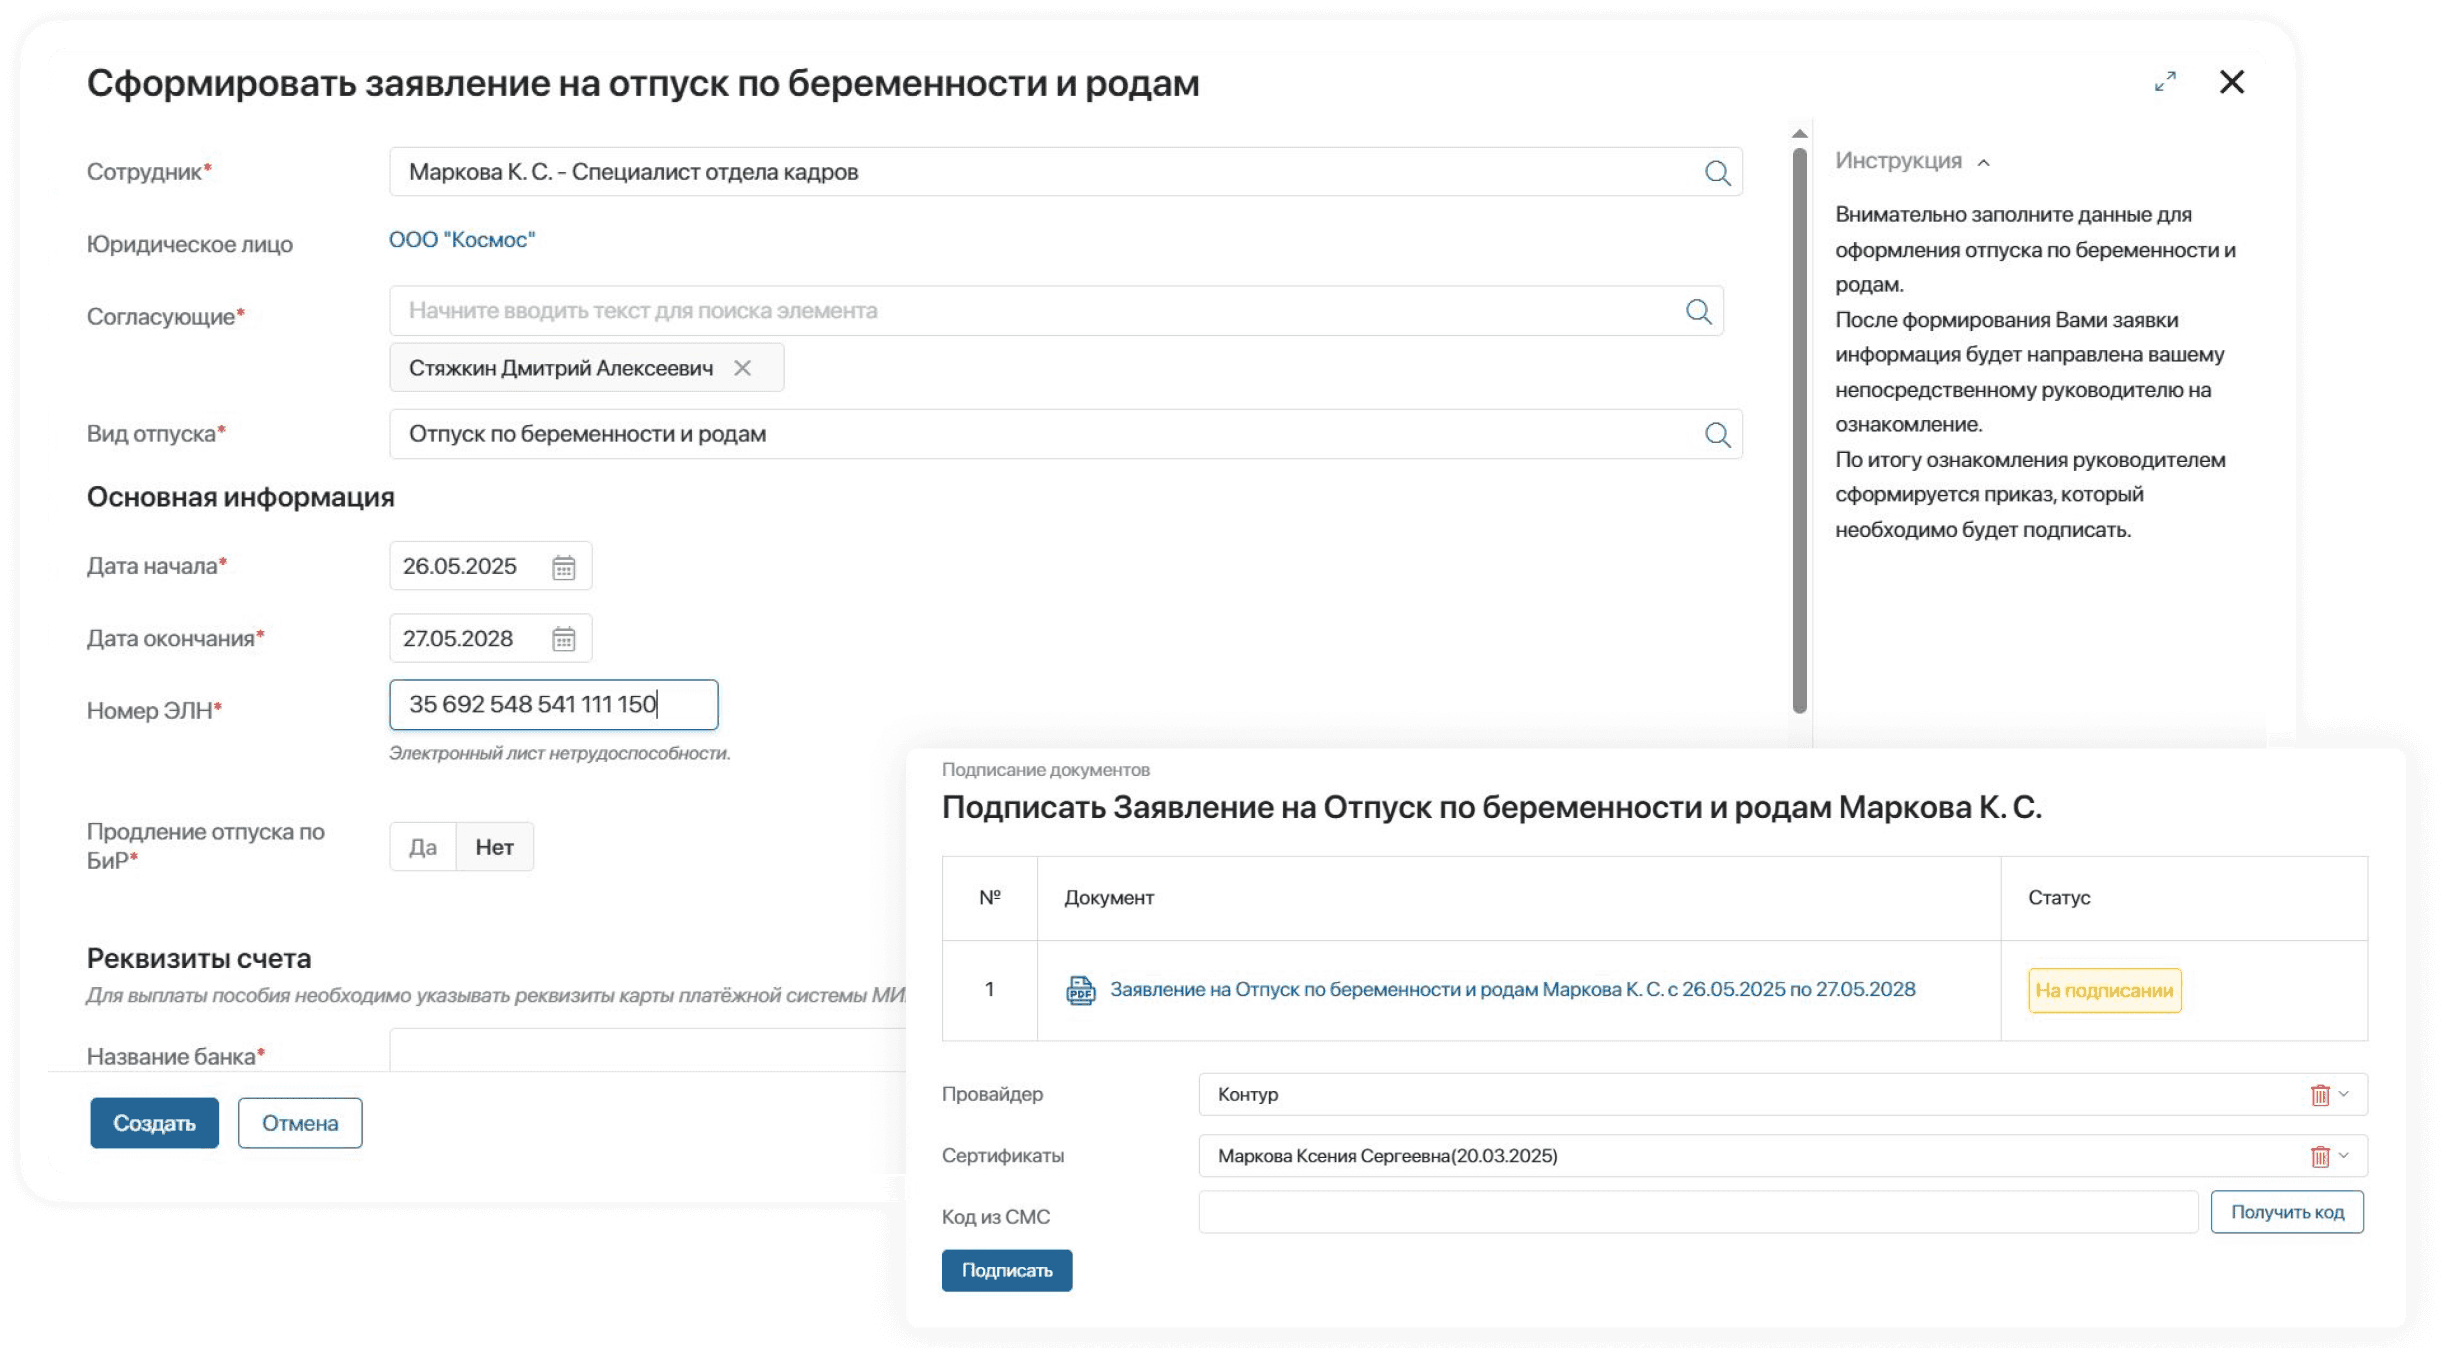Clear the certificate with trash icon
The width and height of the screenshot is (2456, 1348).
(x=2320, y=1156)
